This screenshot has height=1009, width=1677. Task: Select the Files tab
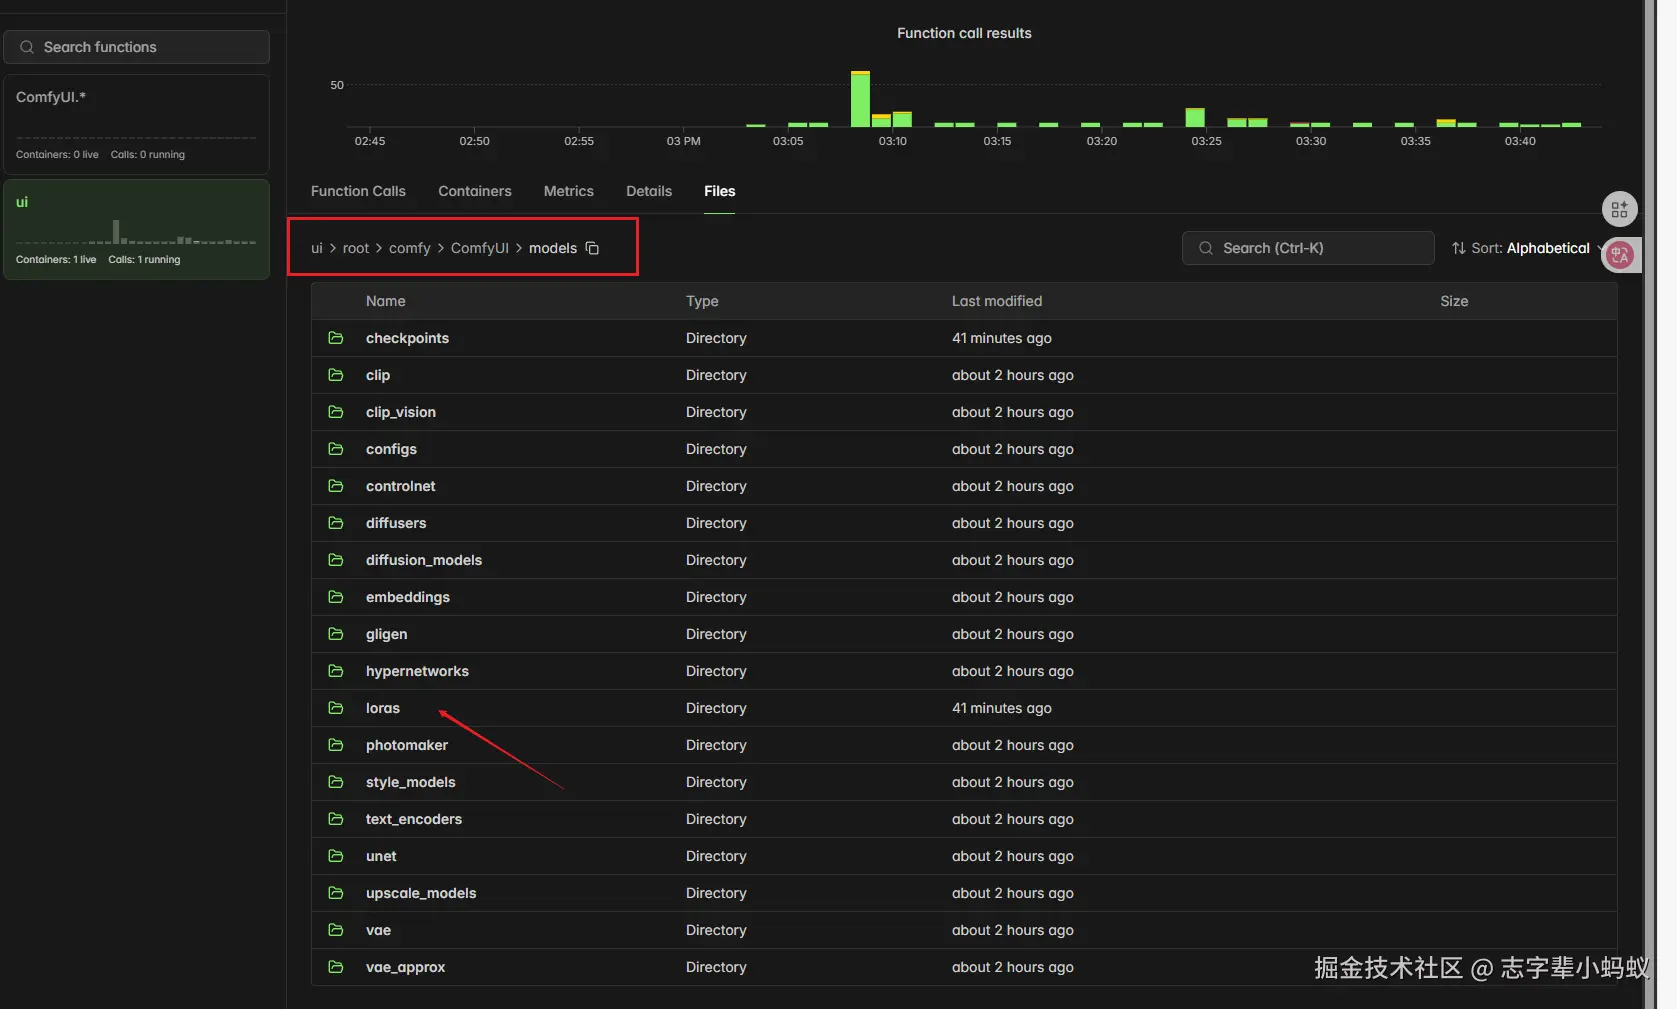pos(720,191)
